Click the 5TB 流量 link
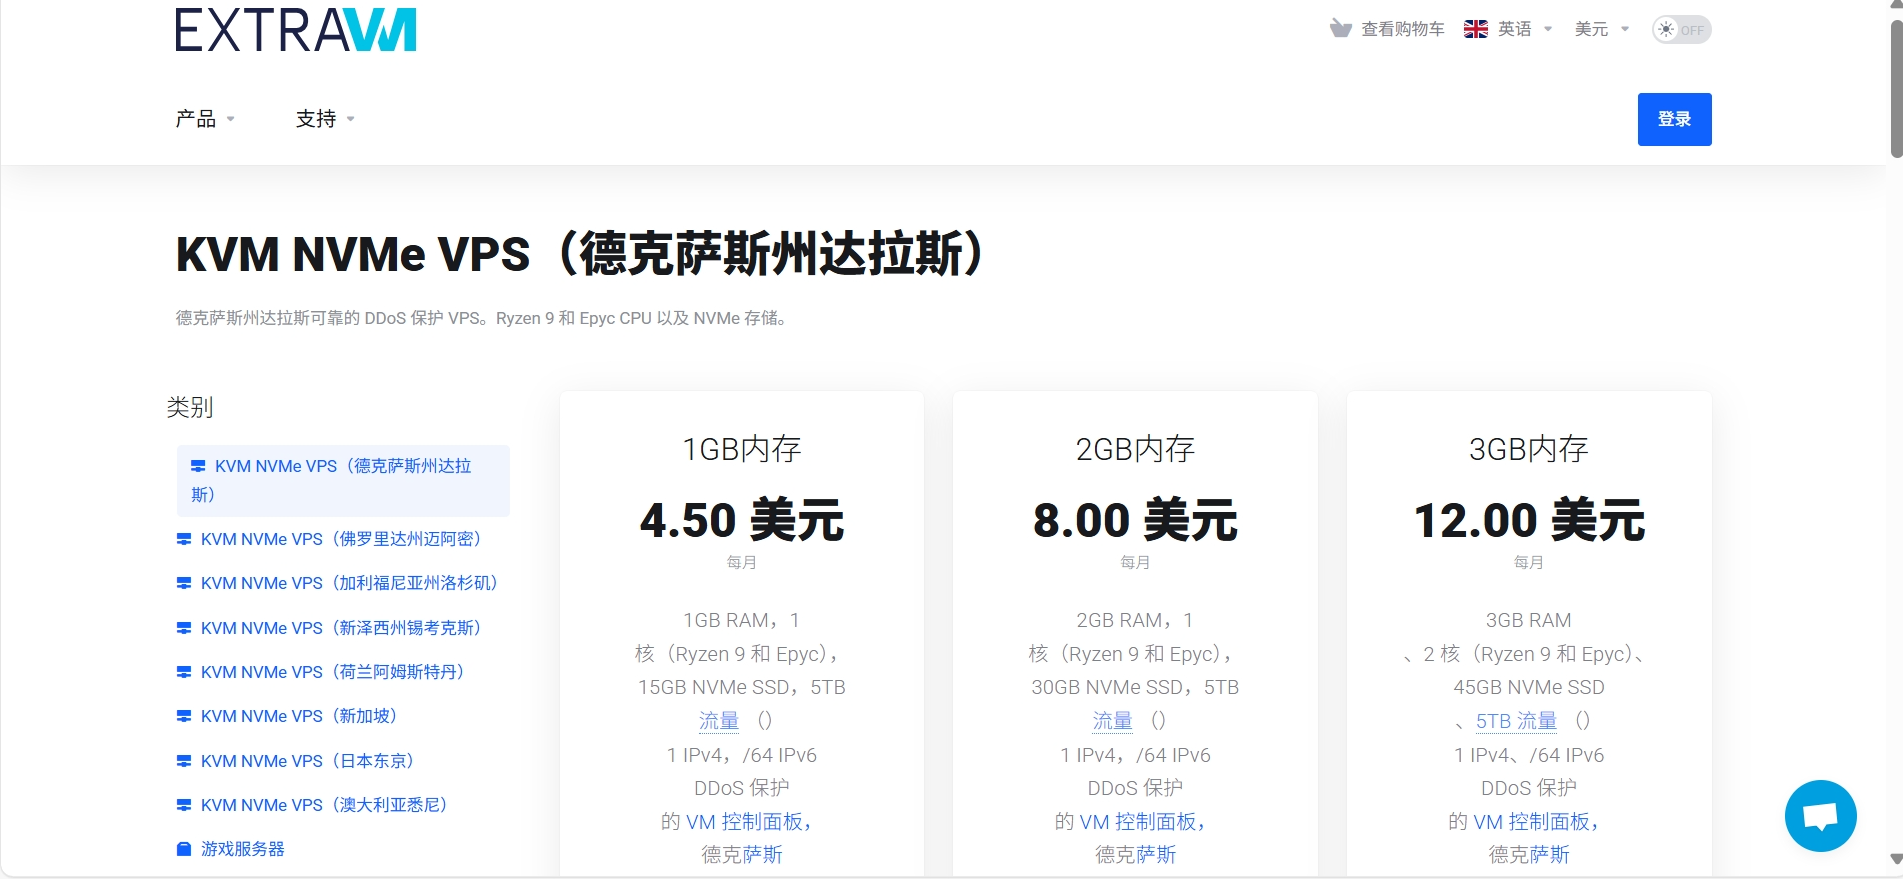This screenshot has height=879, width=1903. (1516, 721)
